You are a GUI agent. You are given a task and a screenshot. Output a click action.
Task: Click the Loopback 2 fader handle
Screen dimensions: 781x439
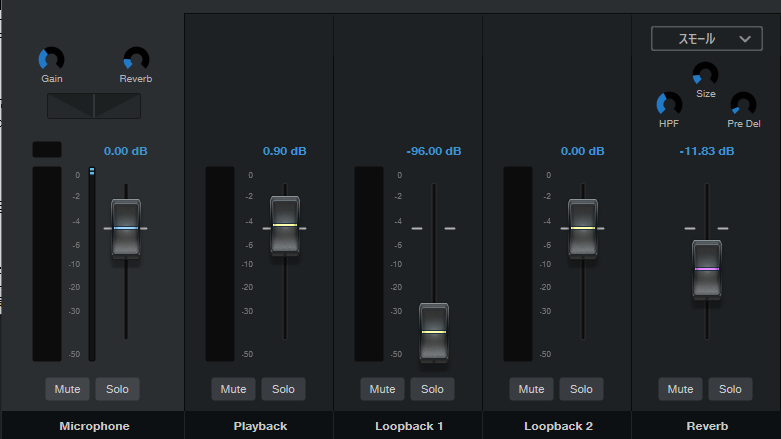point(583,228)
